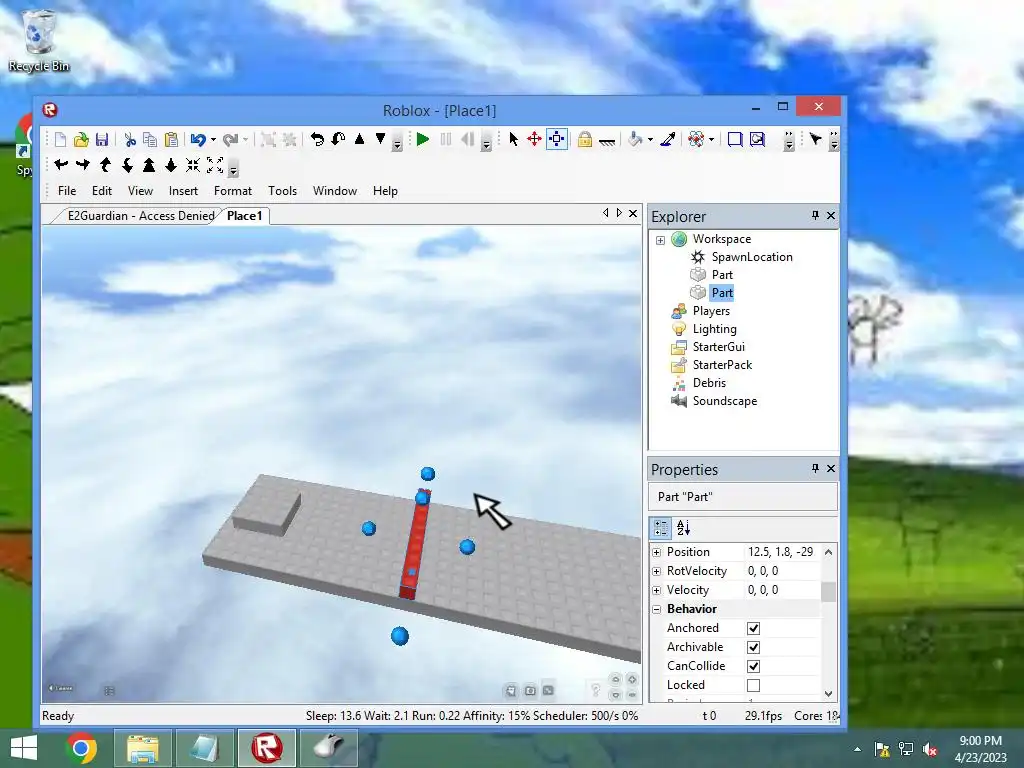Click the Reset simulation button
Viewport: 1024px width, 768px height.
467,139
